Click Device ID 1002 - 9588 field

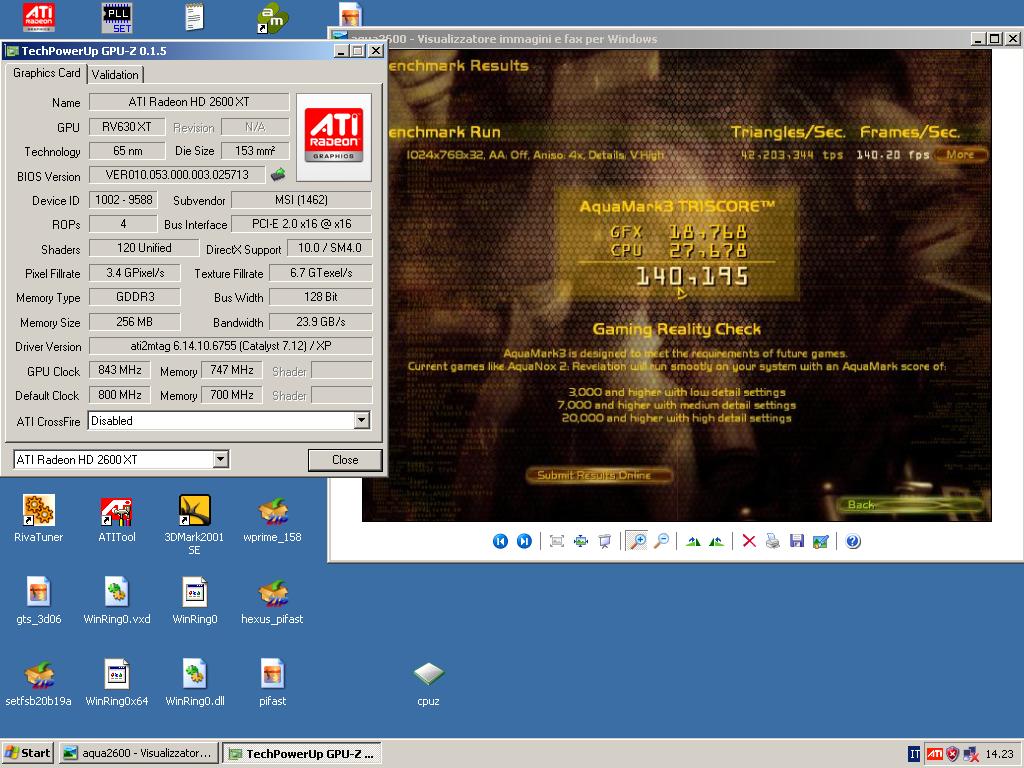[x=123, y=200]
